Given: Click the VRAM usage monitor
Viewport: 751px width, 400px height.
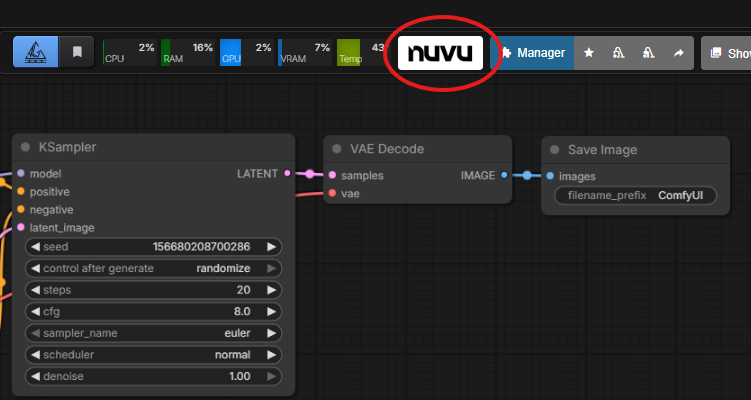Looking at the screenshot, I should pos(305,53).
